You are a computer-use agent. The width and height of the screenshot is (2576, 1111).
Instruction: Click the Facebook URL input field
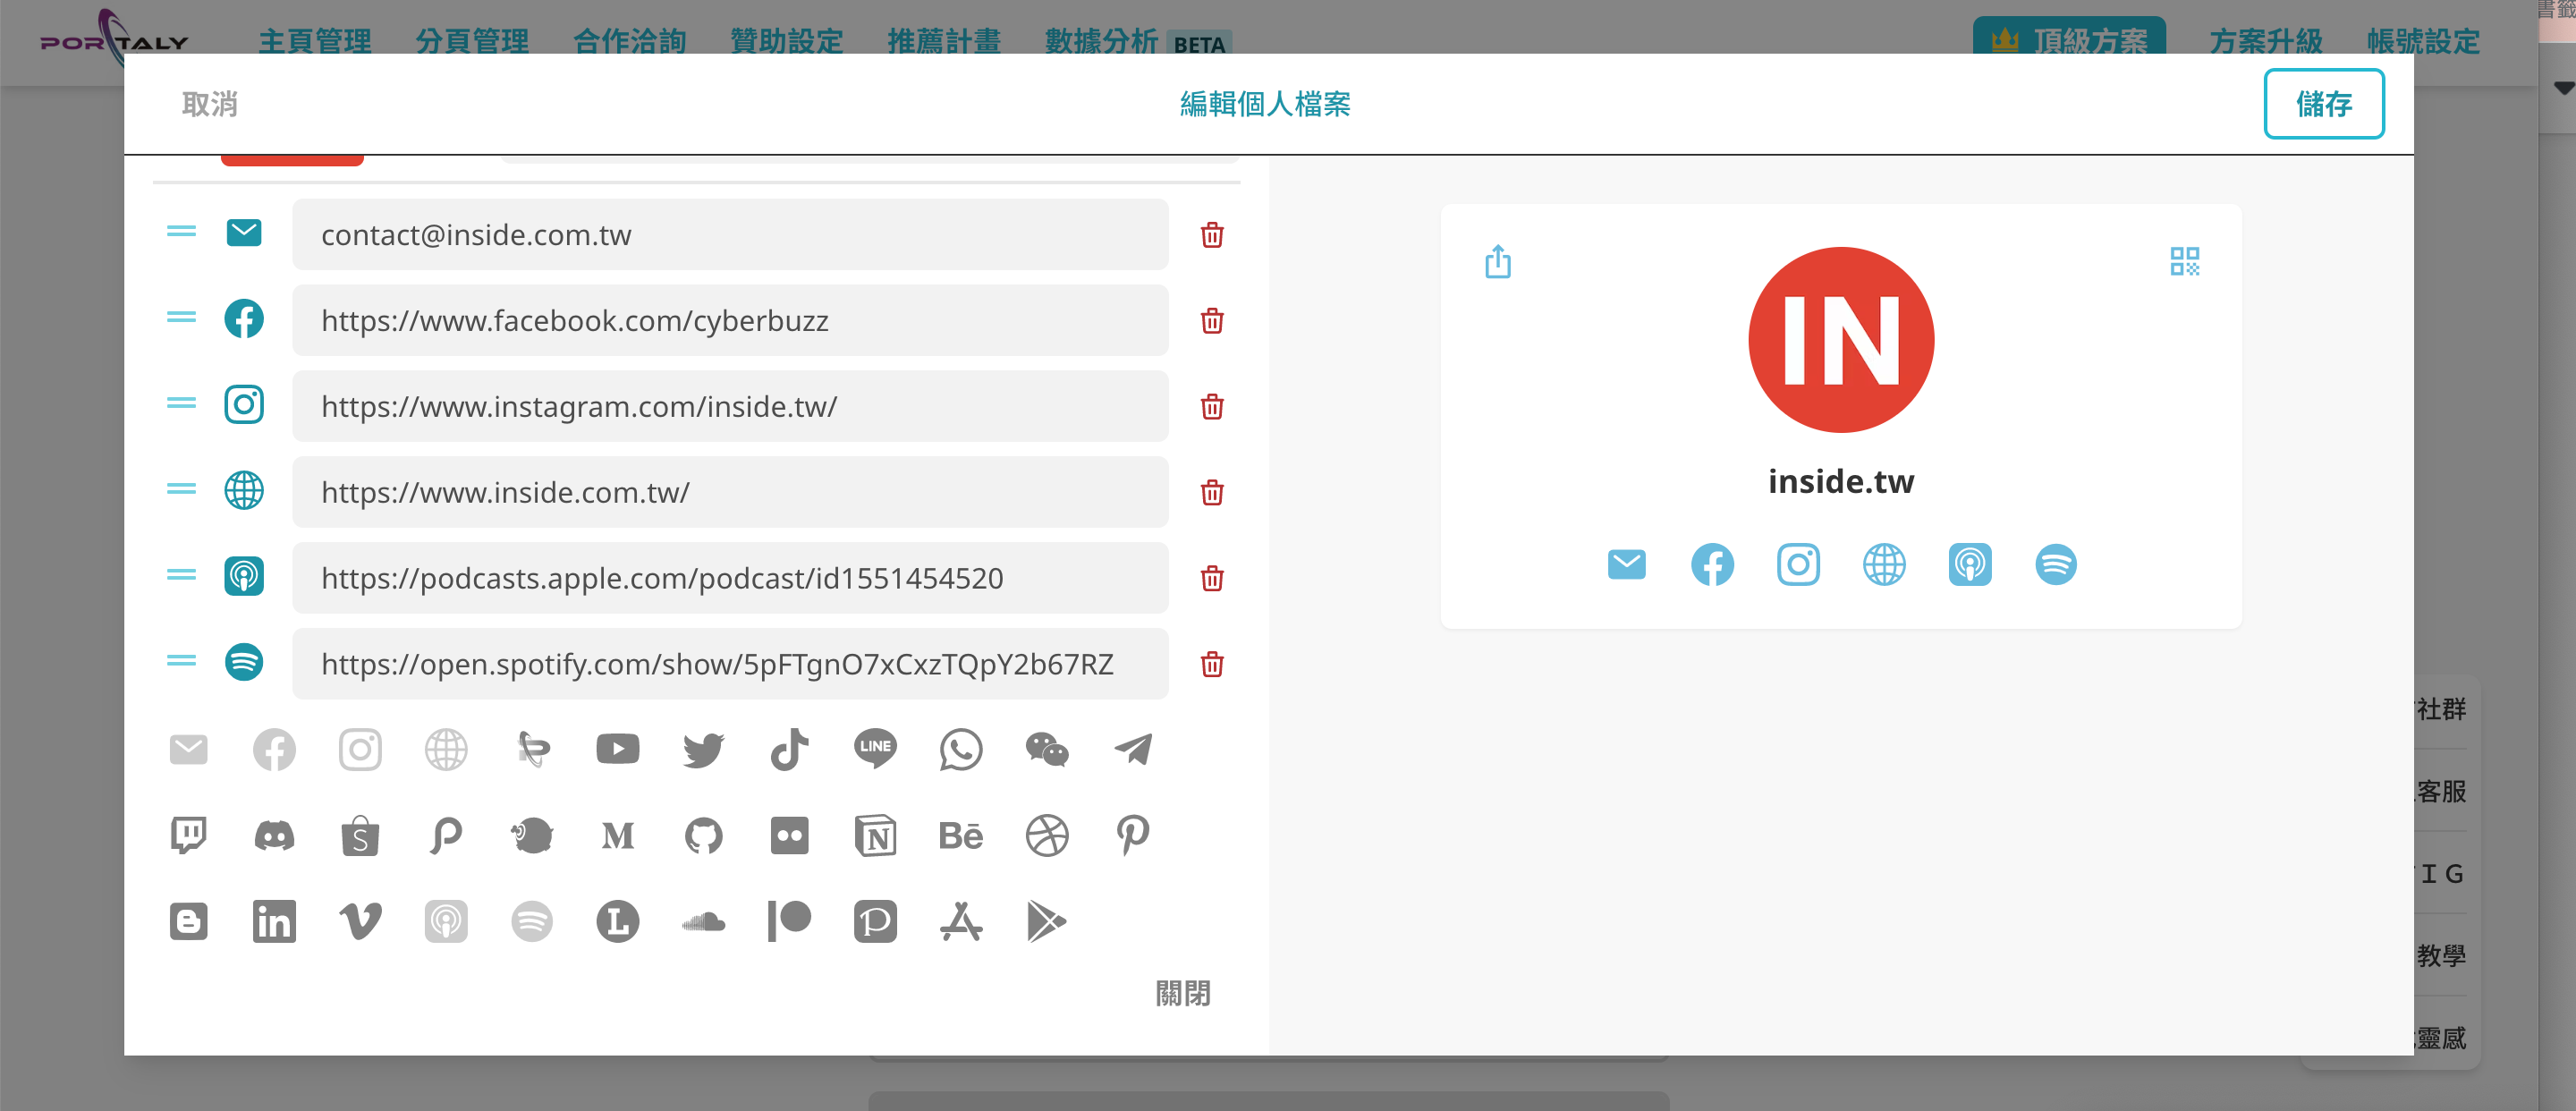[x=730, y=321]
